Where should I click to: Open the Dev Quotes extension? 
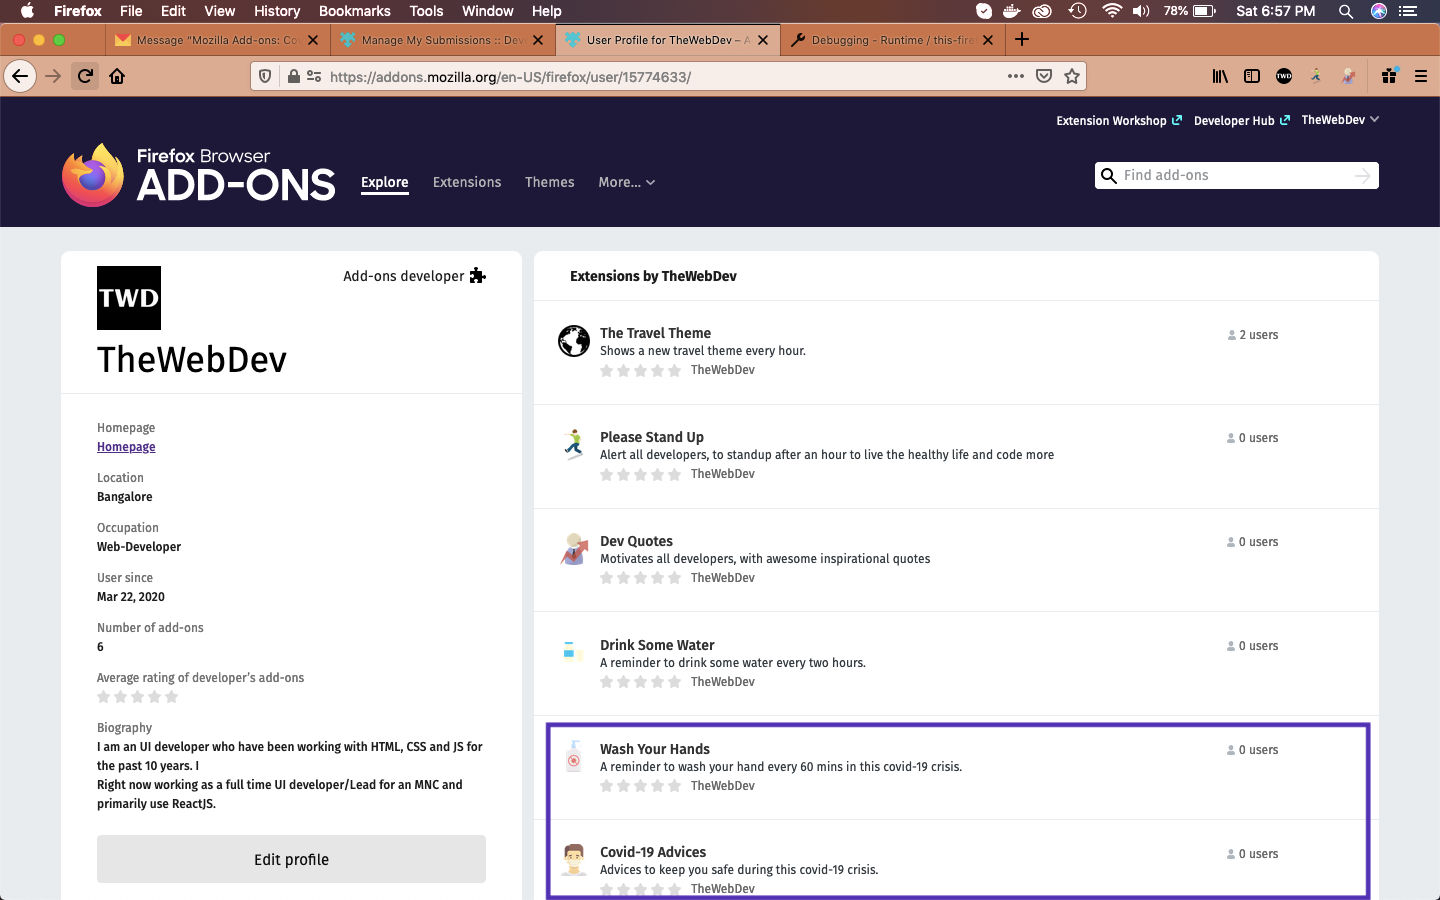pyautogui.click(x=636, y=541)
